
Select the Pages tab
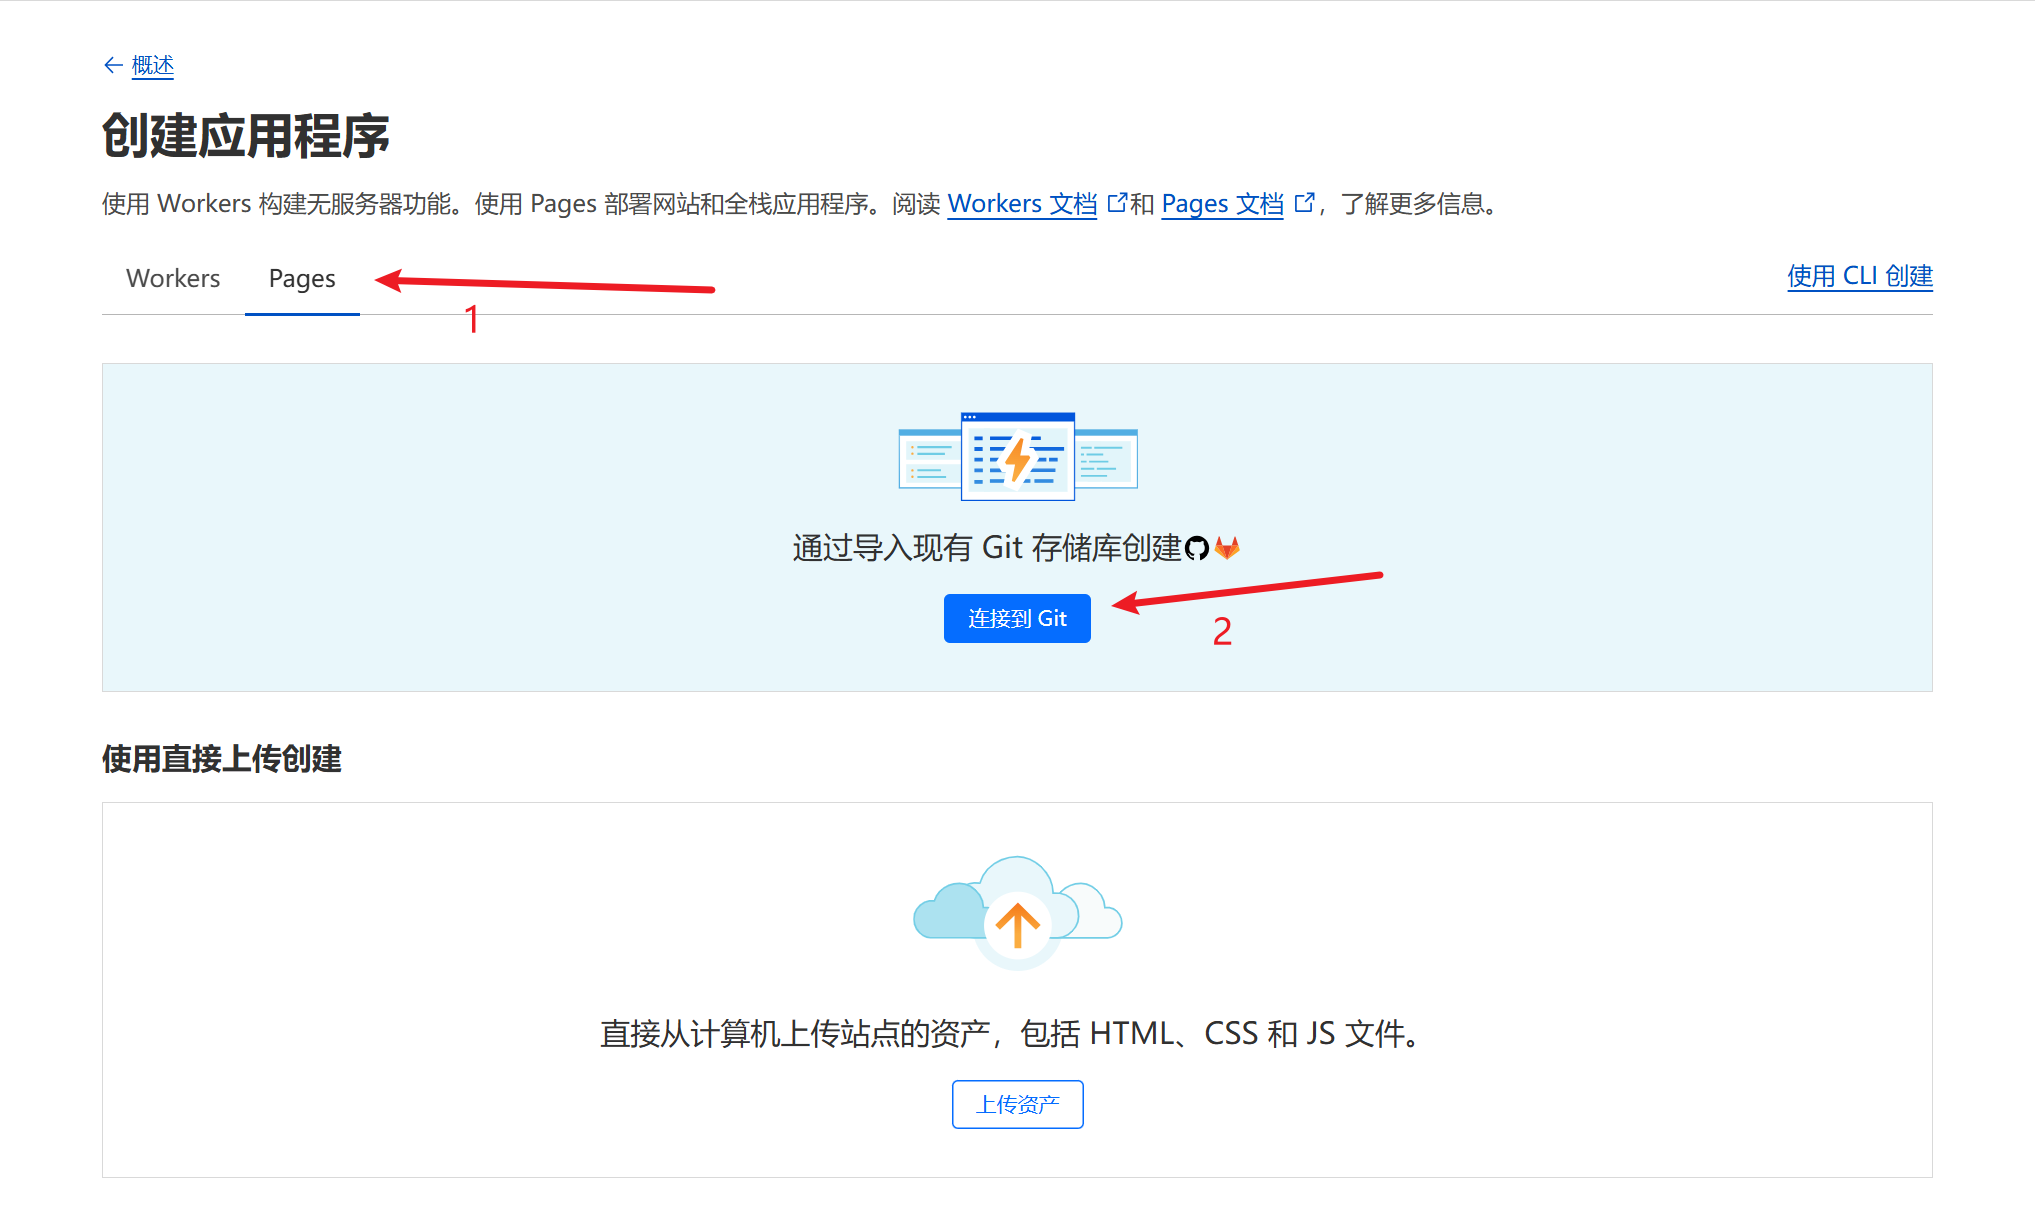click(302, 278)
